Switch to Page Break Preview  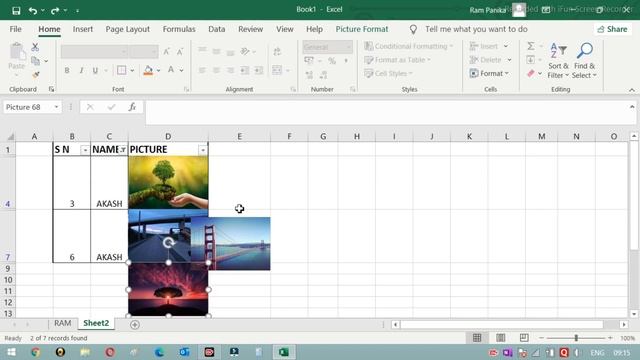524,338
